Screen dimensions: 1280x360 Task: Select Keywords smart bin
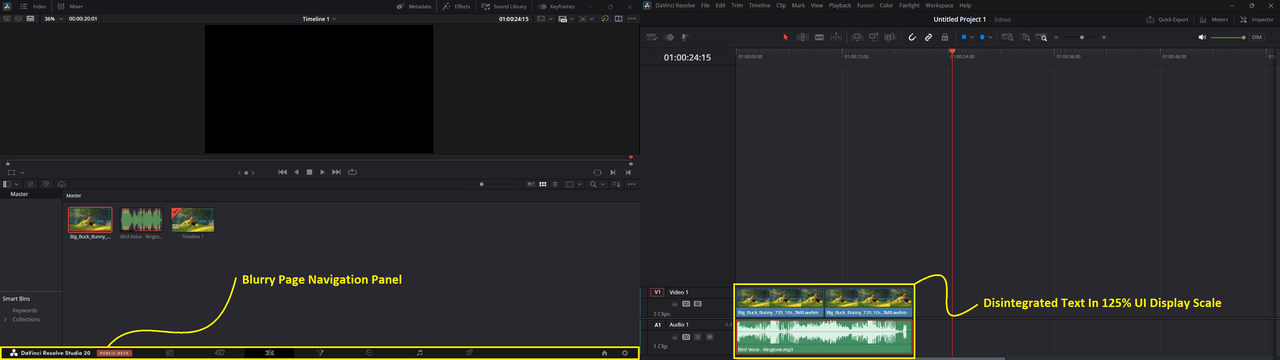tap(24, 310)
